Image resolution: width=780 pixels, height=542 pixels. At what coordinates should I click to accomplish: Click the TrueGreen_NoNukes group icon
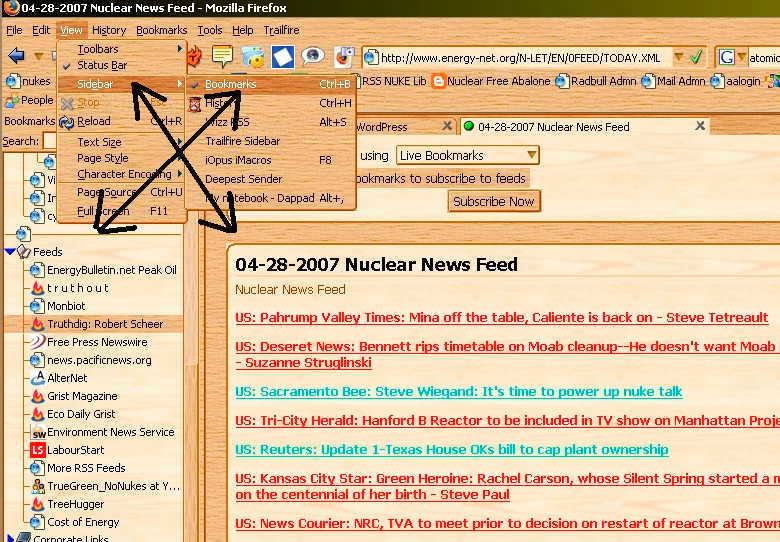point(37,486)
